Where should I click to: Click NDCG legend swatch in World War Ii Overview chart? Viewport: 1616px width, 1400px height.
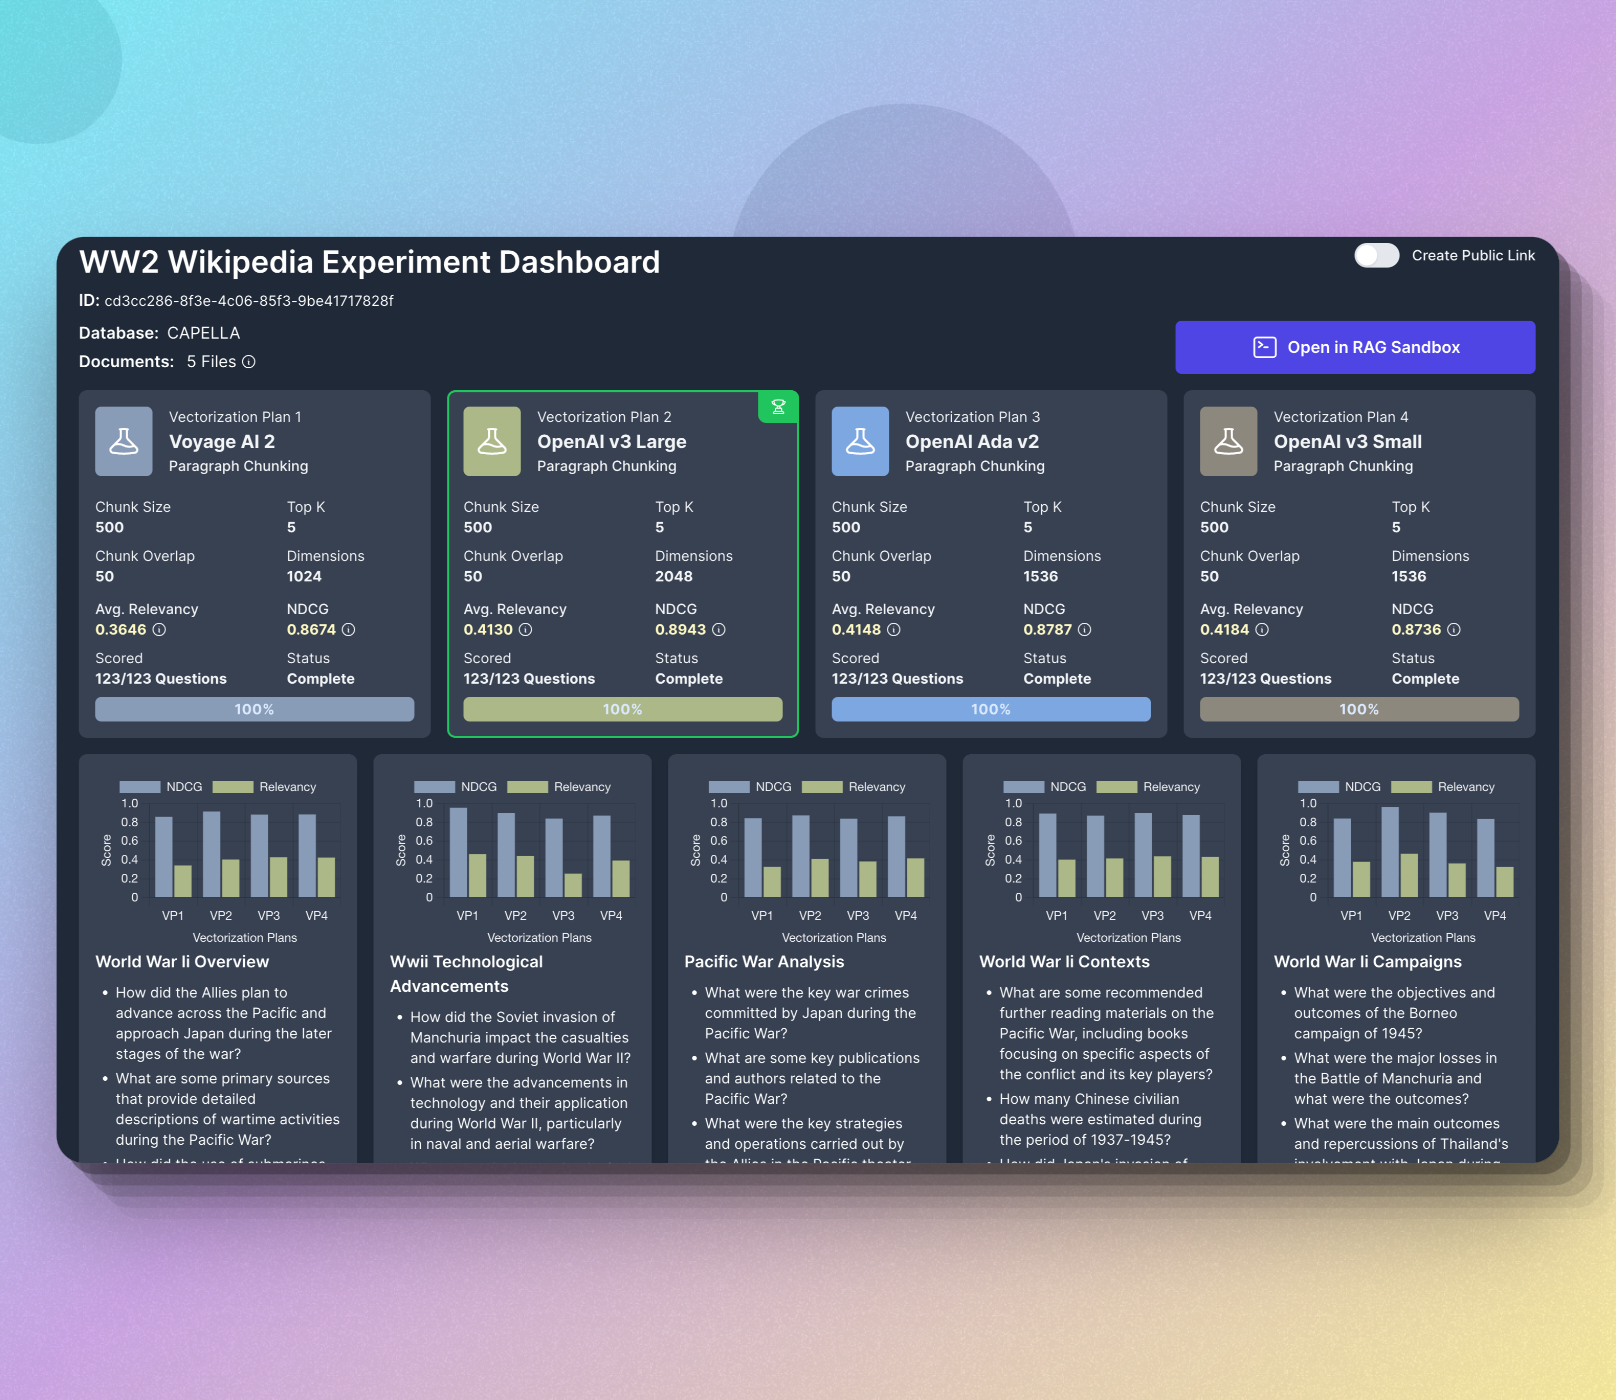[x=140, y=787]
